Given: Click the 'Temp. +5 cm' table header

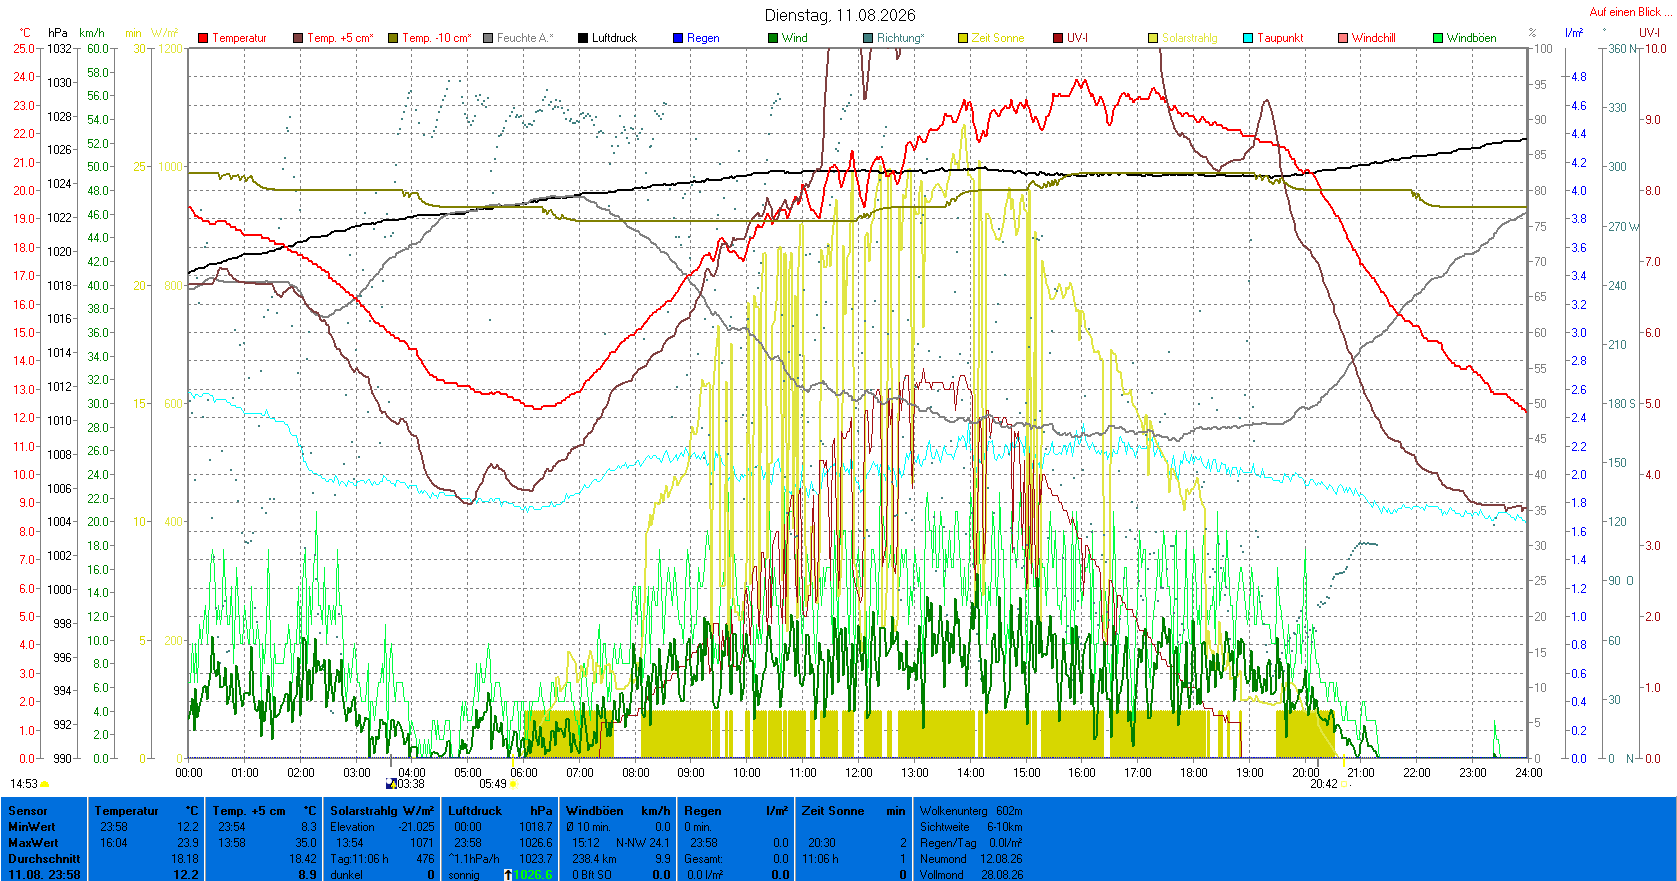Looking at the screenshot, I should (249, 811).
